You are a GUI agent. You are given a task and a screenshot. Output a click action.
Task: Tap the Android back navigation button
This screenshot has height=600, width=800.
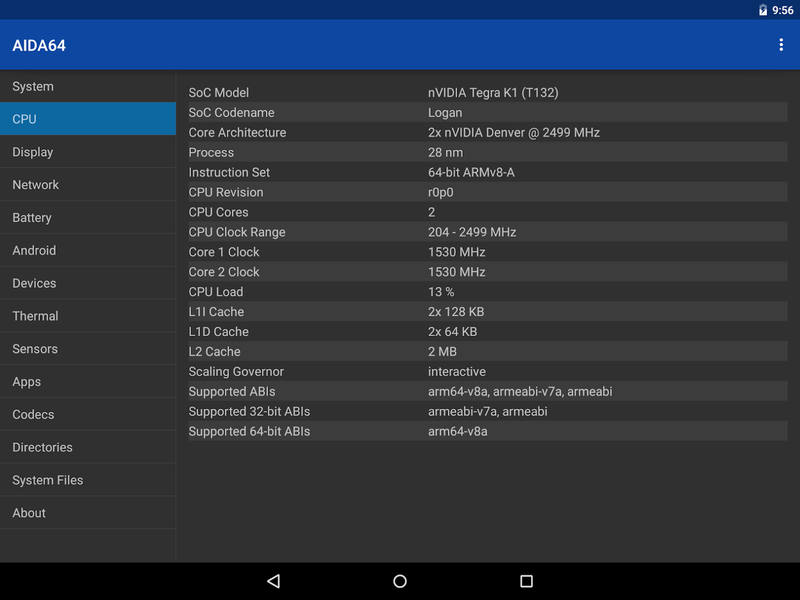(273, 581)
